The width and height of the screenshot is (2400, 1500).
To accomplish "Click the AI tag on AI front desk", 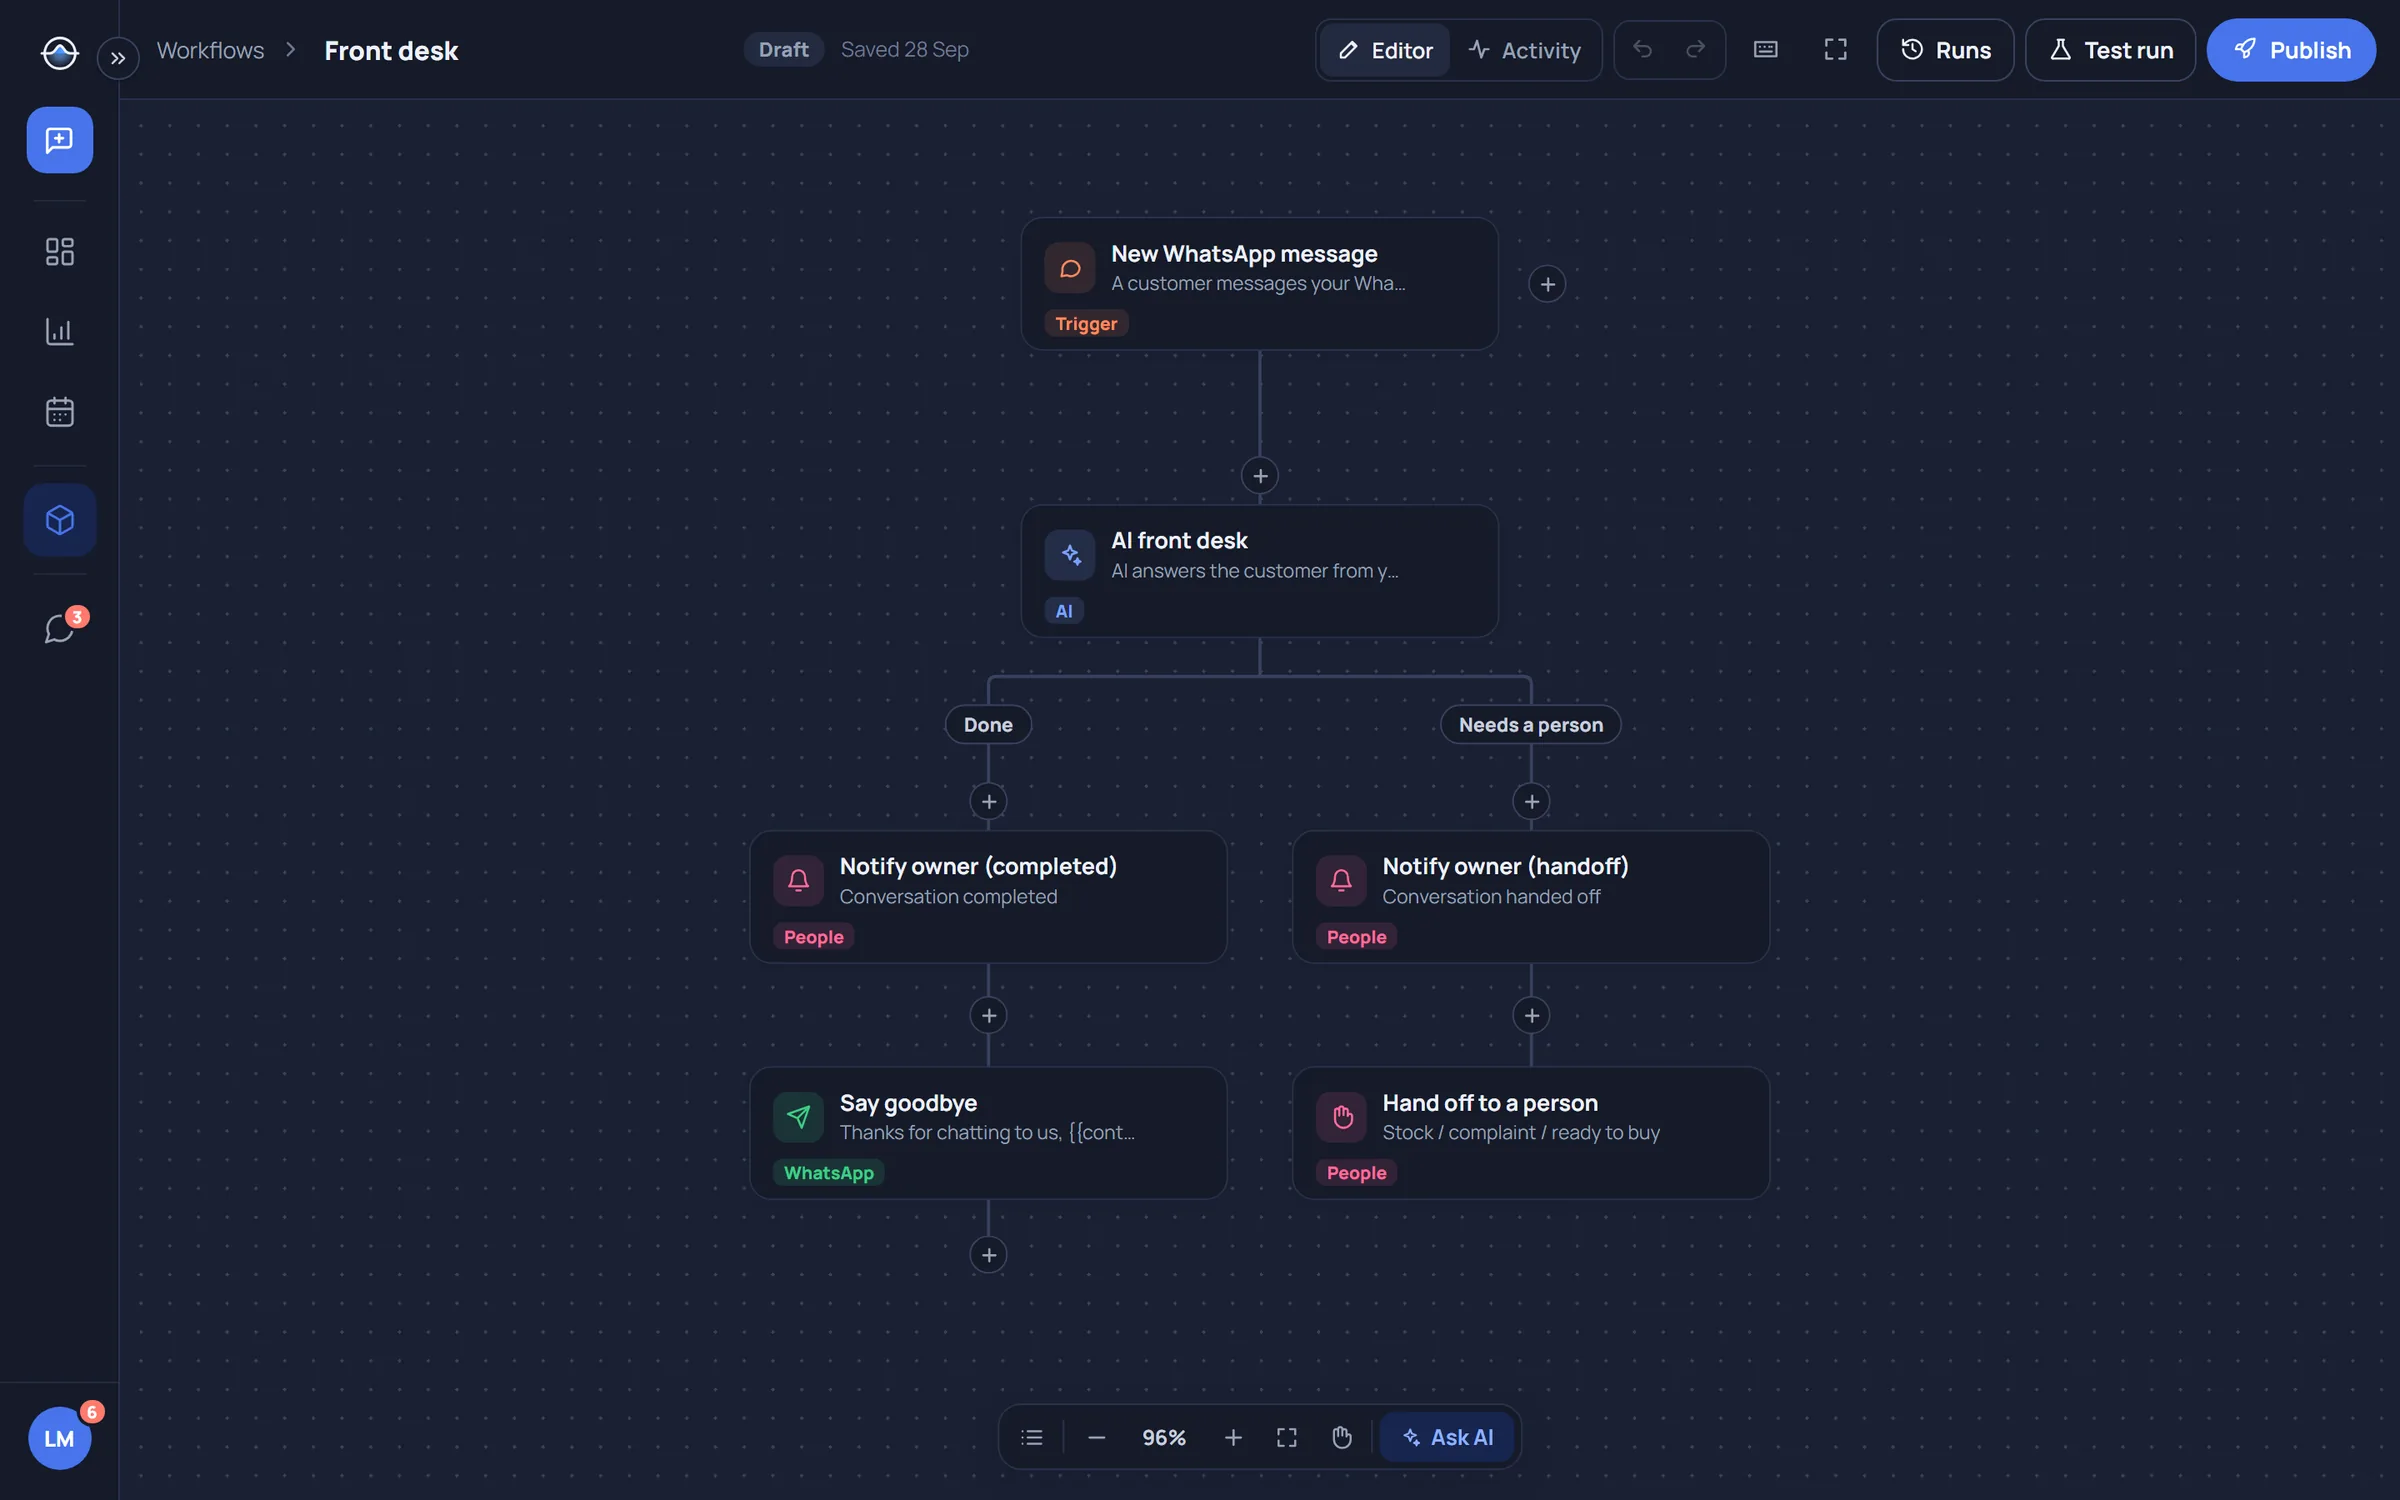I will click(x=1064, y=611).
